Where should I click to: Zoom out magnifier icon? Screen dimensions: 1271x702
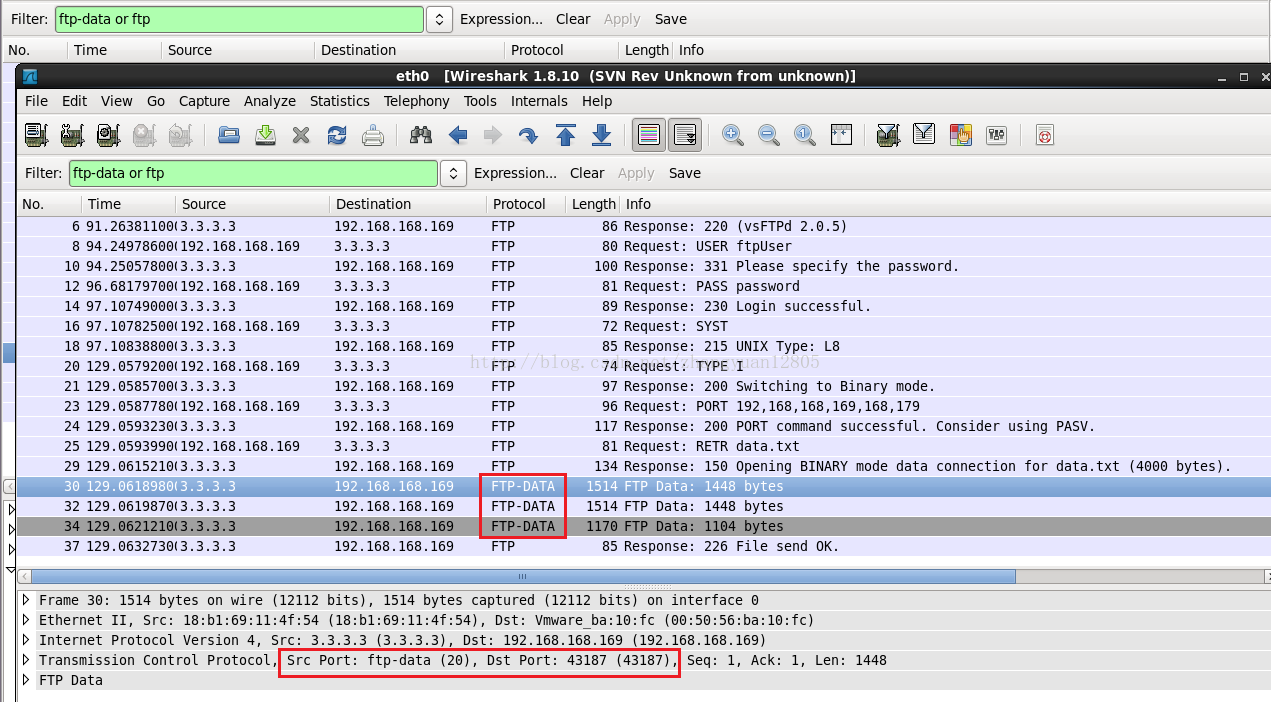tap(769, 135)
